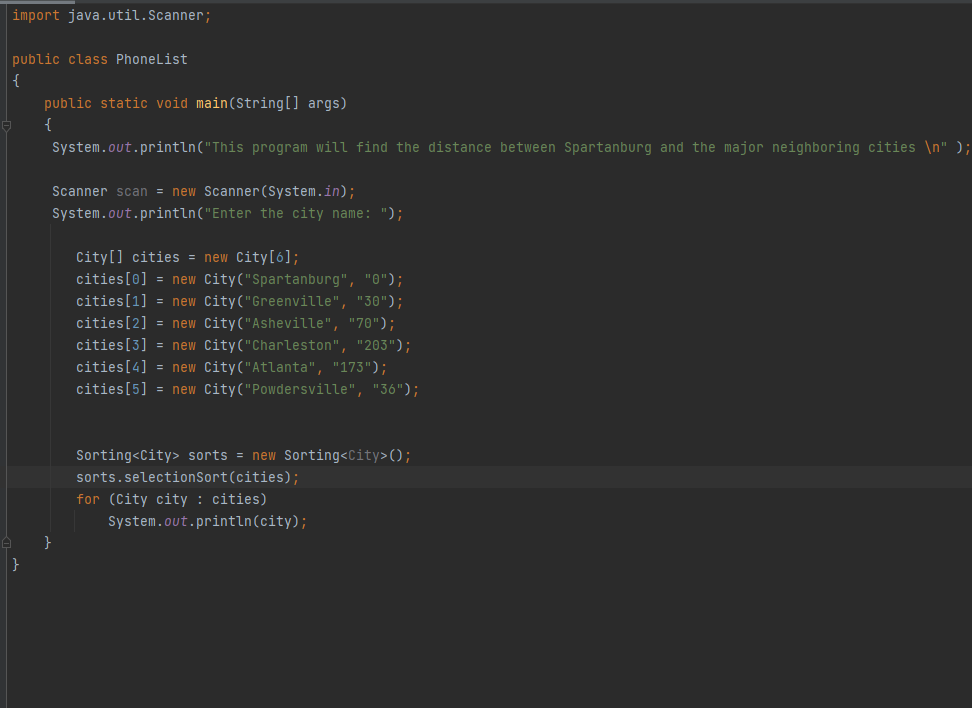Click the new City[6] array creation
This screenshot has height=708, width=972.
tap(257, 256)
